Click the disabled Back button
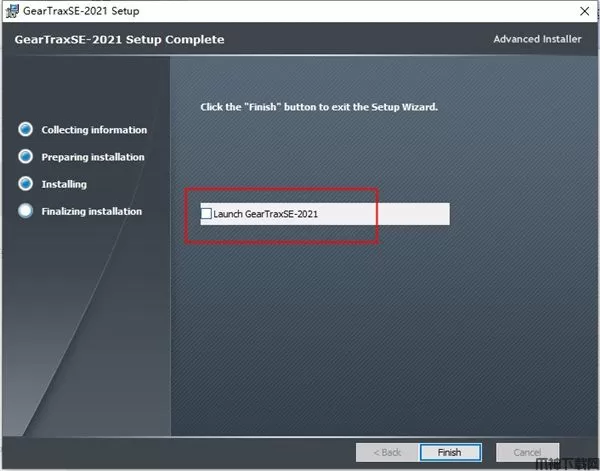The width and height of the screenshot is (600, 471). tap(388, 452)
